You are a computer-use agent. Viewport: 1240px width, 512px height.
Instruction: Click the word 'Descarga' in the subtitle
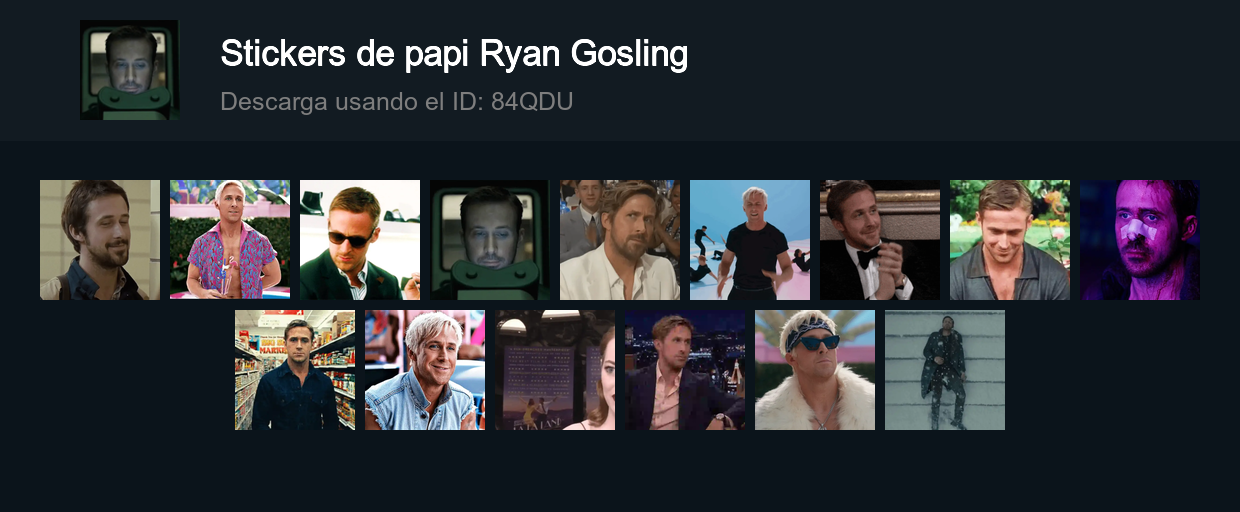263,102
